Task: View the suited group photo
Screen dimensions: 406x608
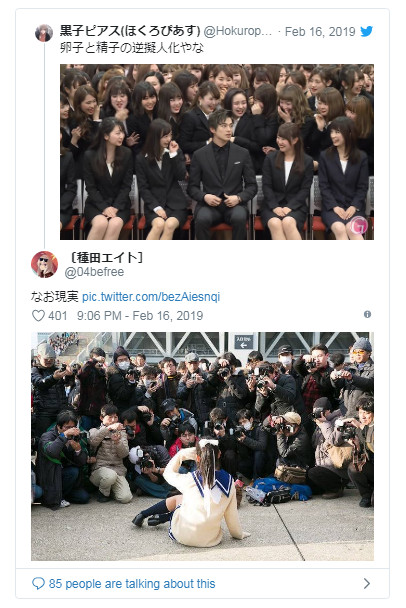Action: (217, 152)
